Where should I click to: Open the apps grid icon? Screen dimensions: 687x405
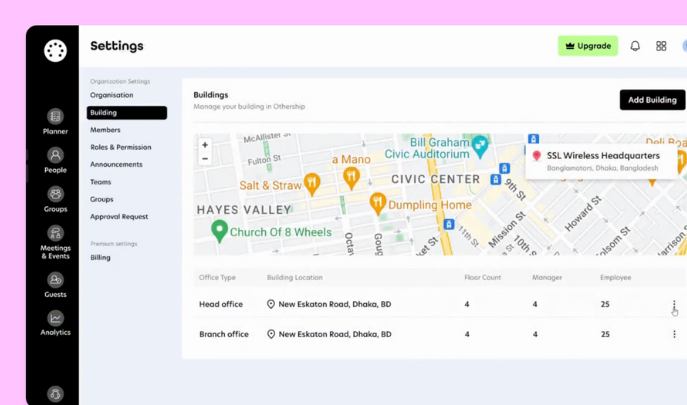point(661,46)
